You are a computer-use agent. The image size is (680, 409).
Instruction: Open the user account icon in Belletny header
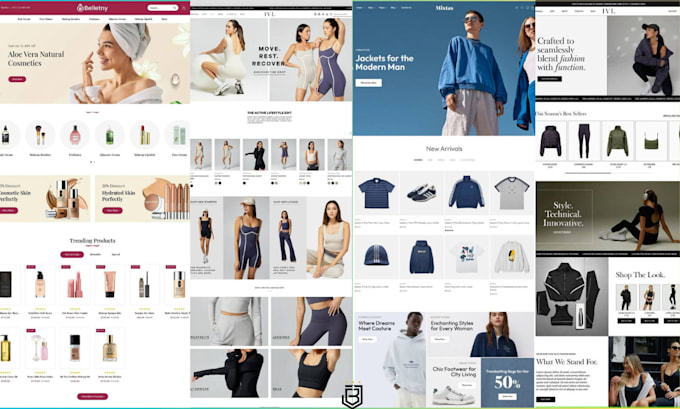(184, 8)
